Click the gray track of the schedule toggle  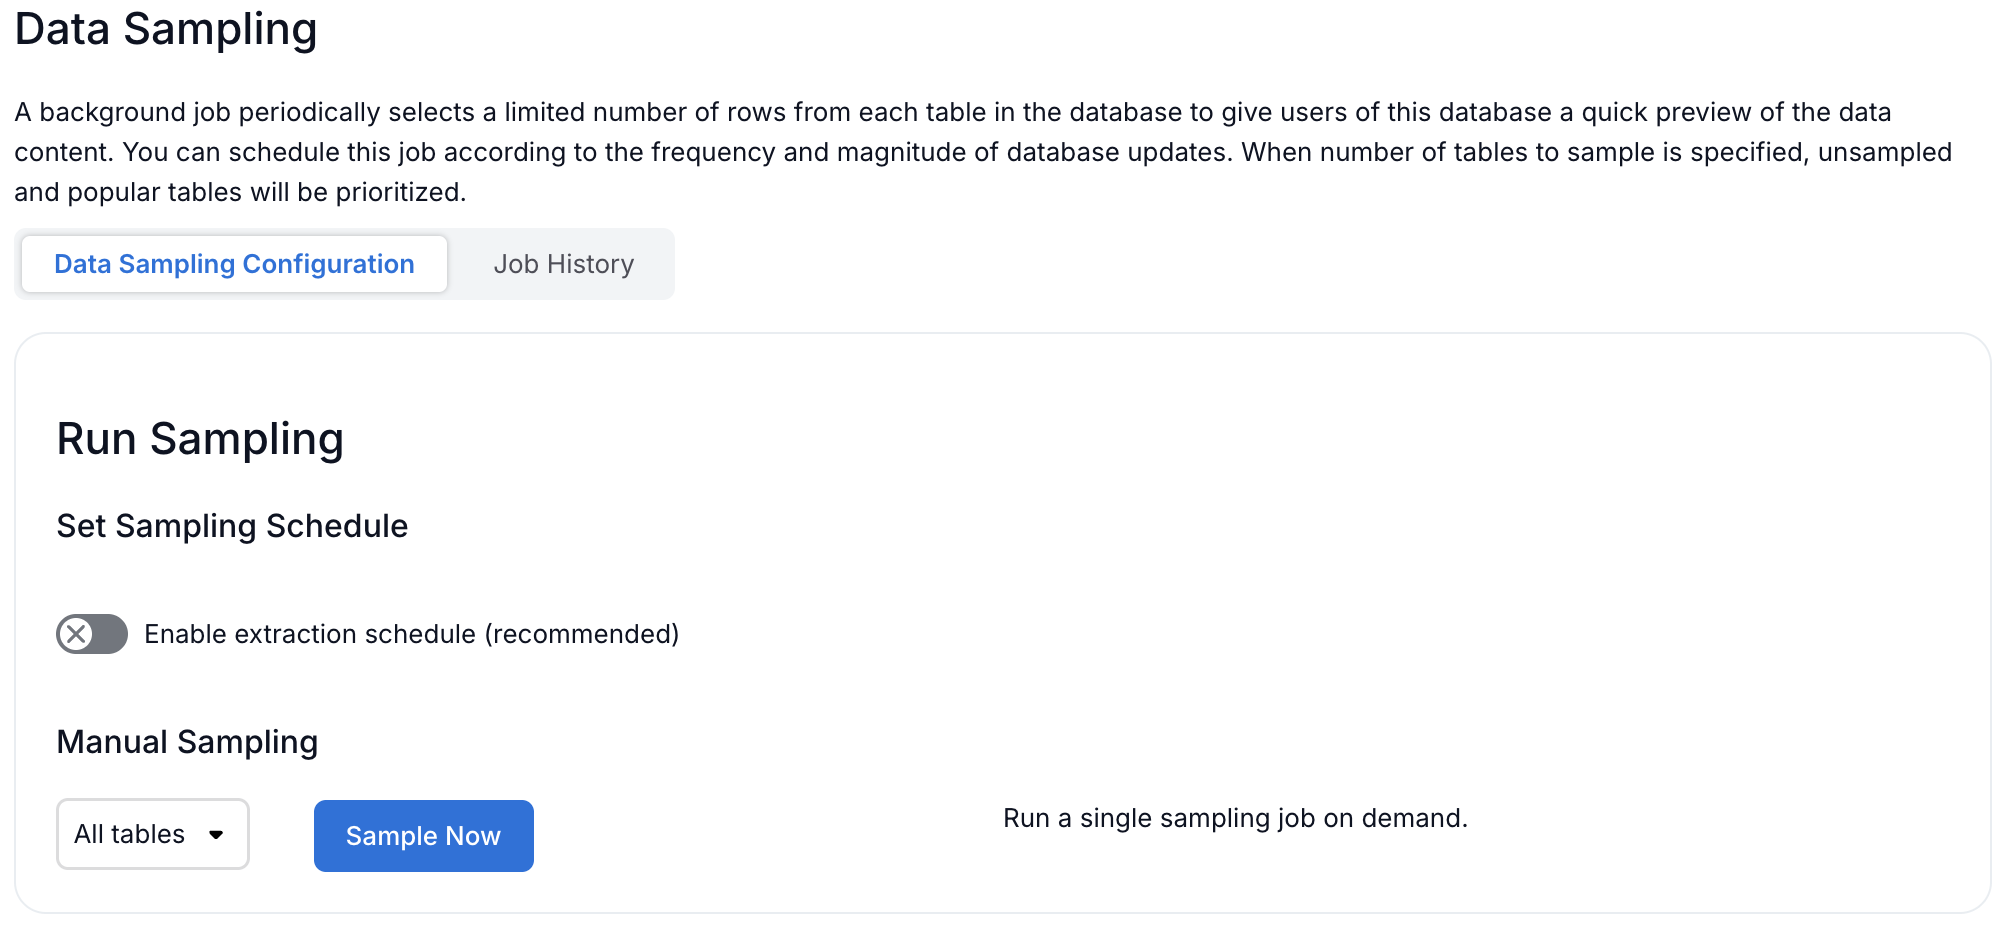click(110, 634)
